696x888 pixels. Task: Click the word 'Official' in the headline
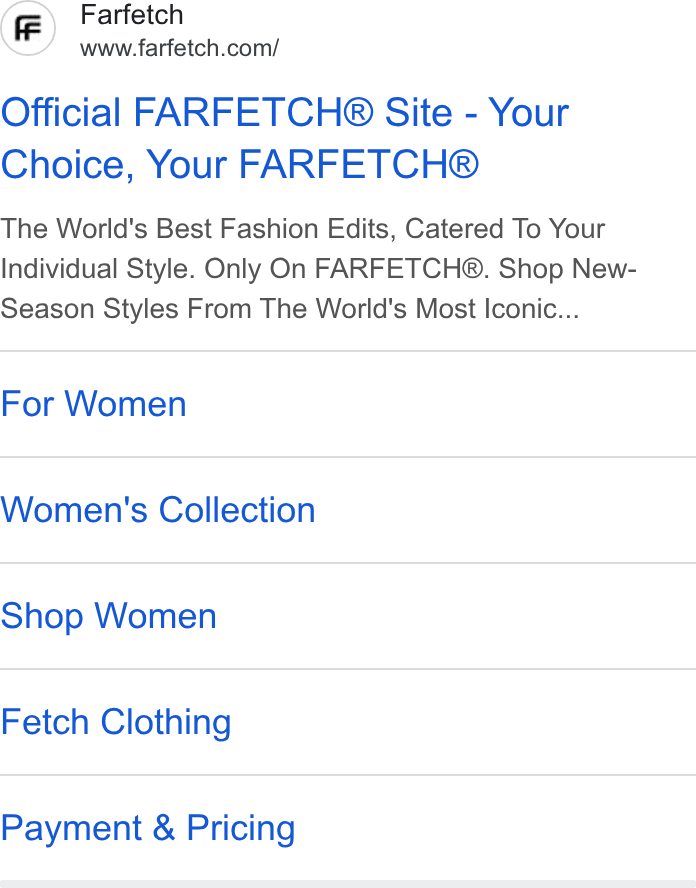61,112
